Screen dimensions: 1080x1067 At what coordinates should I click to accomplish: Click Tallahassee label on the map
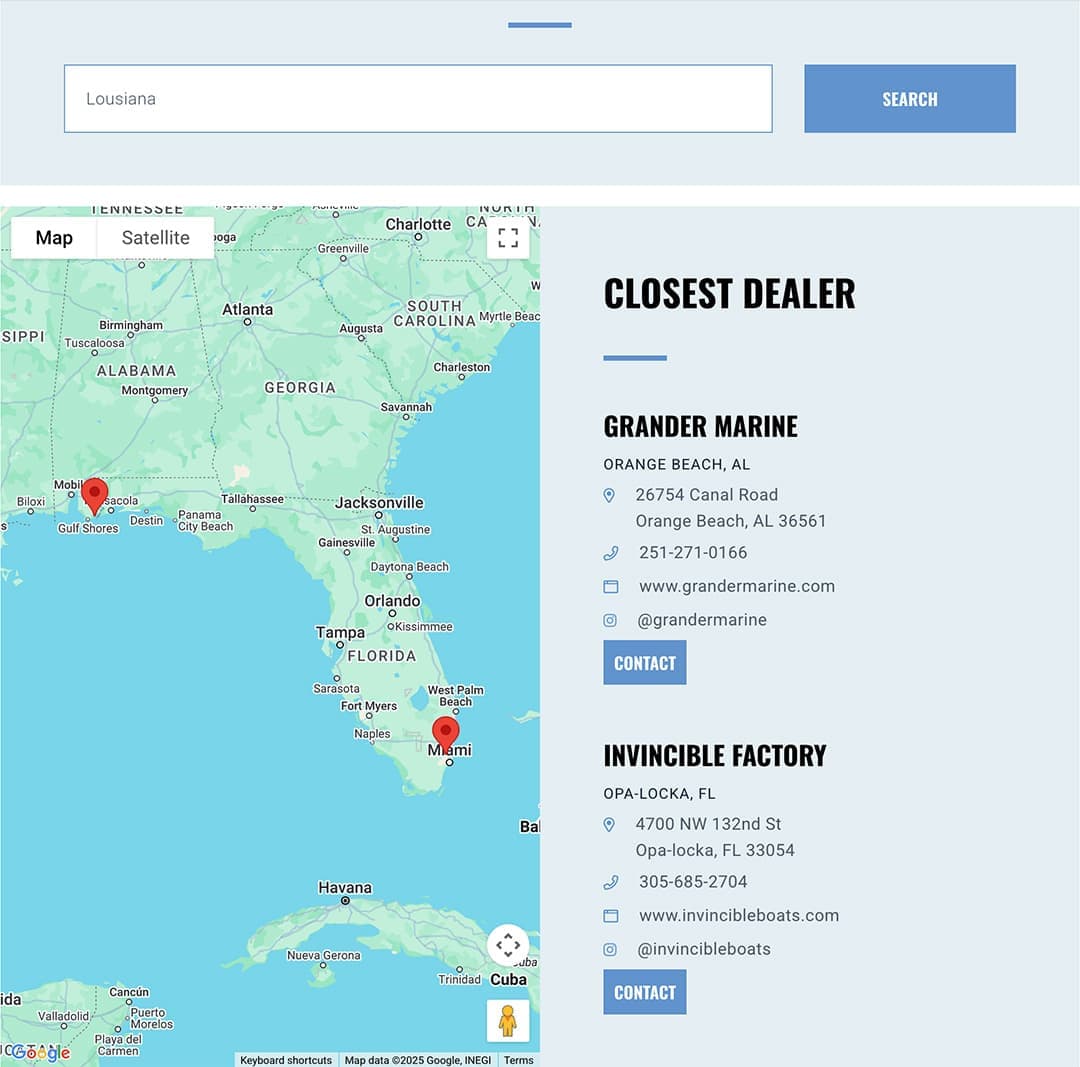(252, 499)
